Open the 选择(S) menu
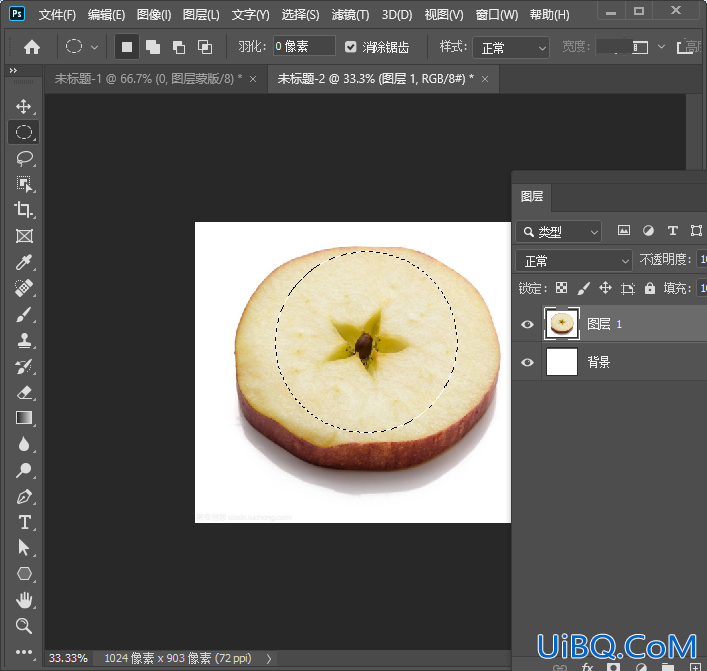The image size is (707, 671). click(x=300, y=15)
